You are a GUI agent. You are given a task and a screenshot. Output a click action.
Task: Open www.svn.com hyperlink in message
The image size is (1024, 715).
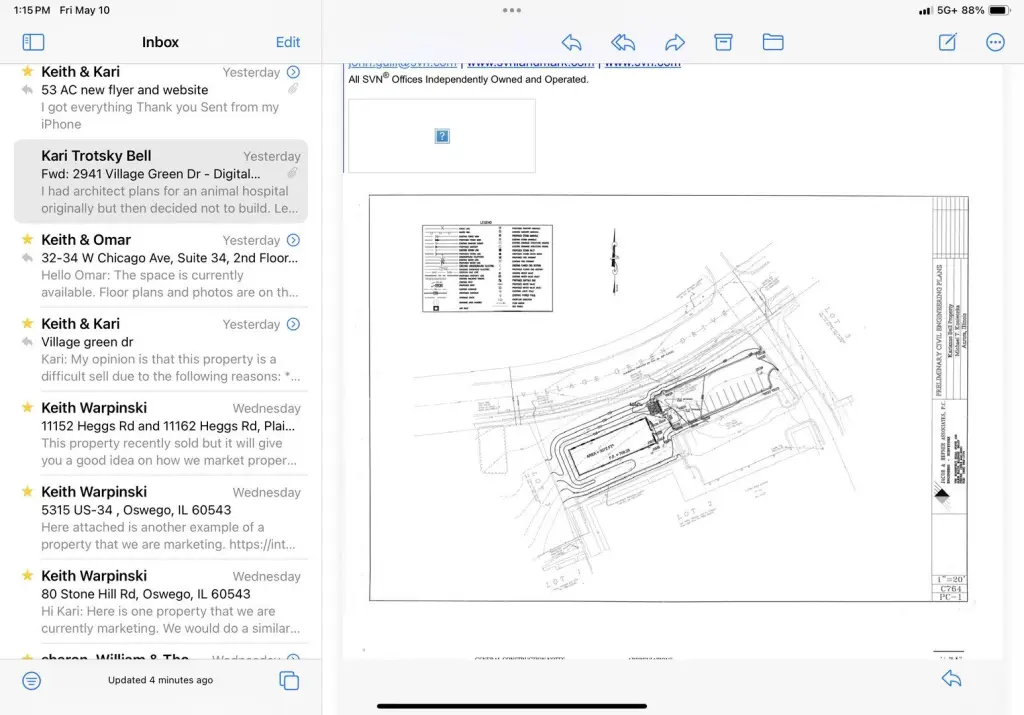(x=642, y=64)
